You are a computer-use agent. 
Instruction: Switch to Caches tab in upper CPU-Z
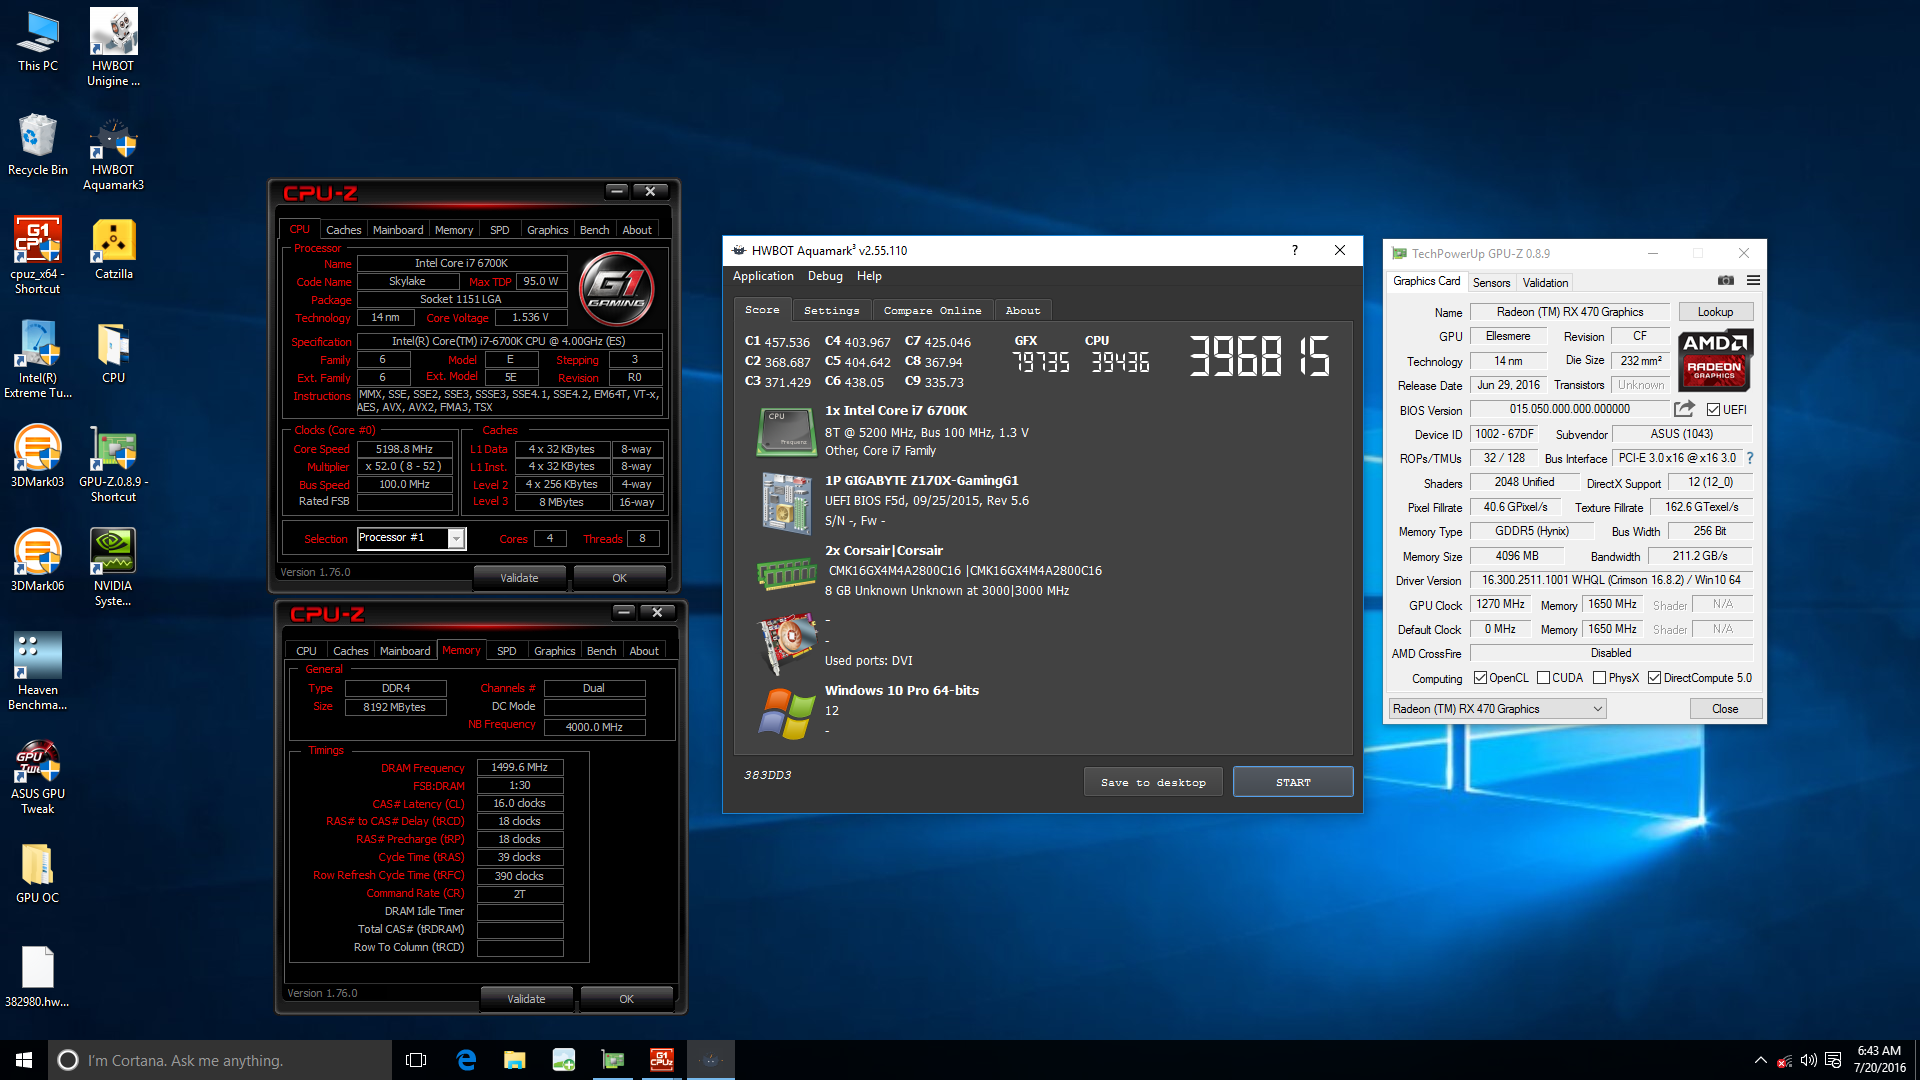click(343, 230)
